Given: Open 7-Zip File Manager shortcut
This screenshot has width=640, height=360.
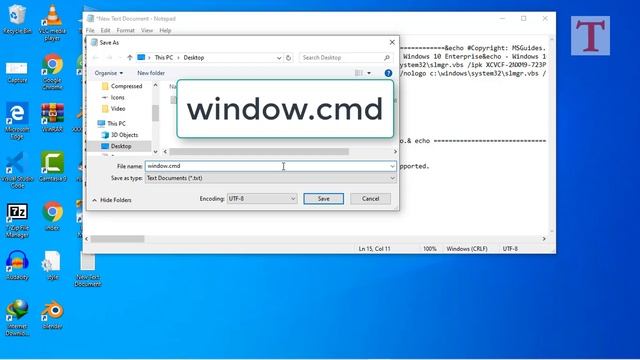Looking at the screenshot, I should (17, 220).
